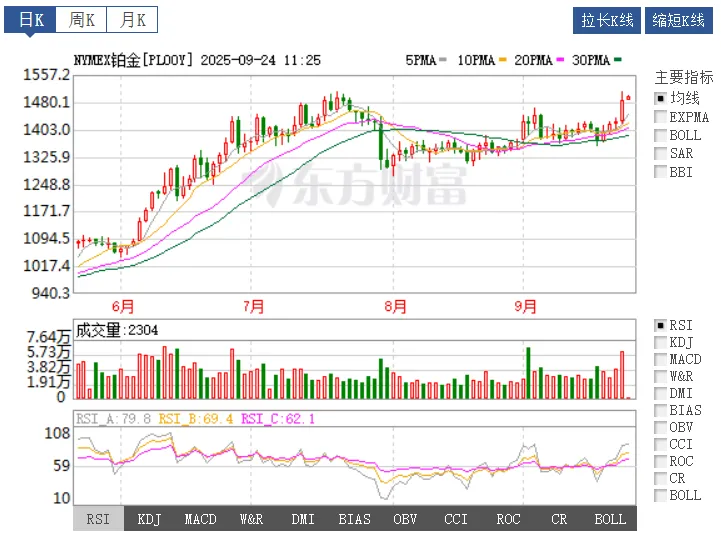
Task: Open the RSI tab in bottom bar
Action: point(98,519)
